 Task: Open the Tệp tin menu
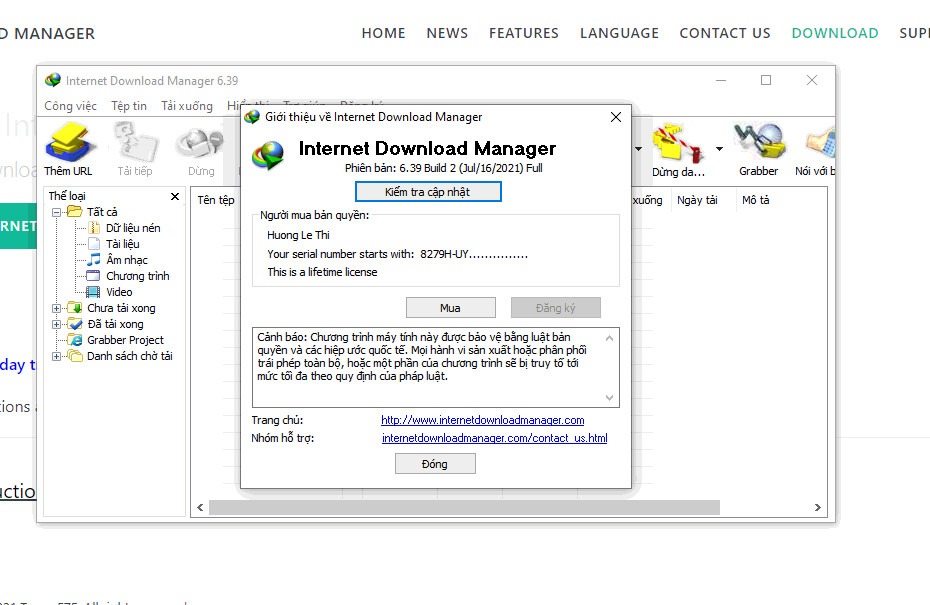129,106
